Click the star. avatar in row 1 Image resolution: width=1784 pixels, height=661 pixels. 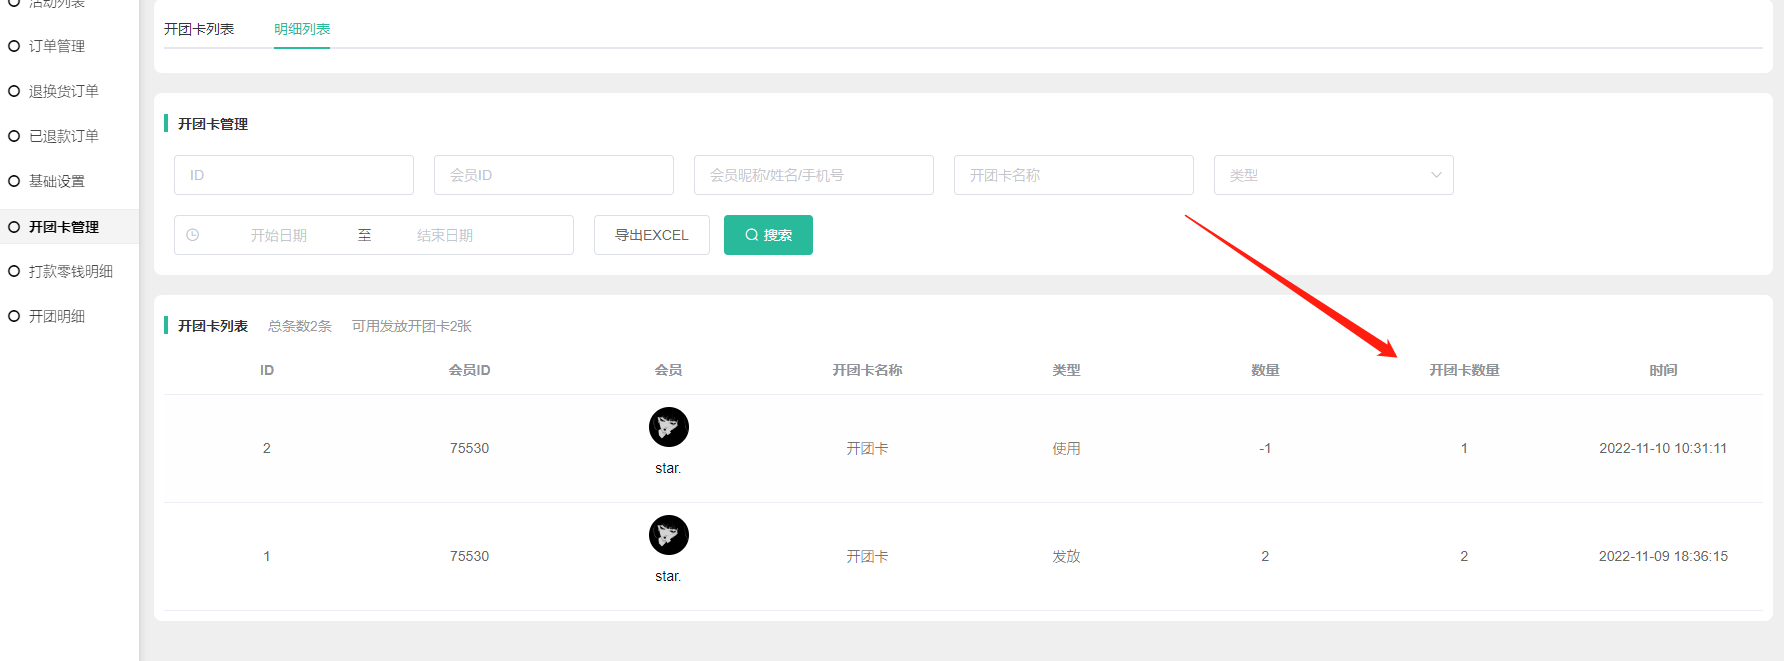(668, 427)
